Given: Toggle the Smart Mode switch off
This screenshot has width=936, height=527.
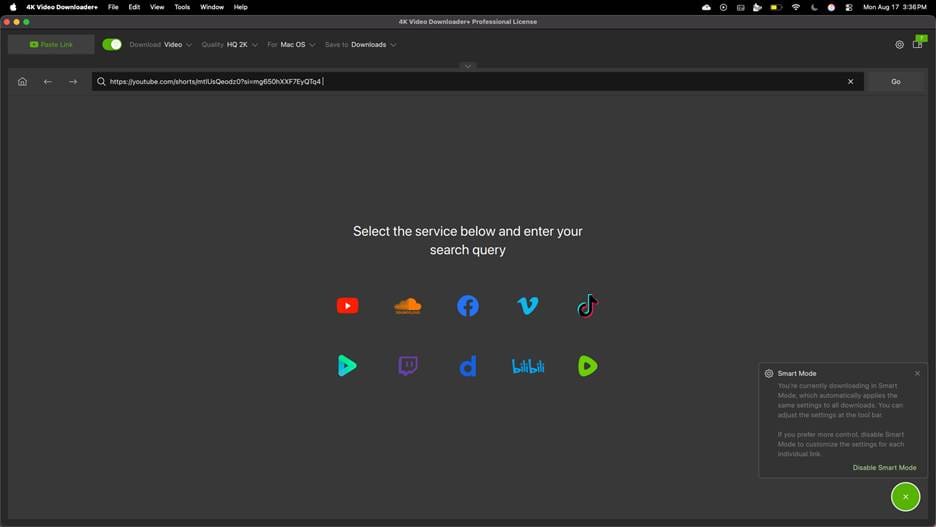Looking at the screenshot, I should click(112, 45).
